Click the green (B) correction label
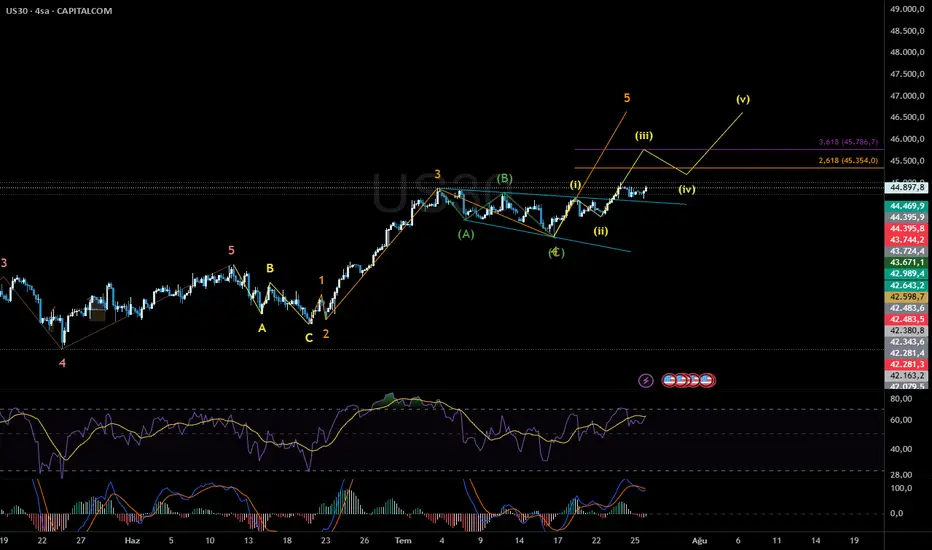This screenshot has width=932, height=550. pyautogui.click(x=504, y=178)
